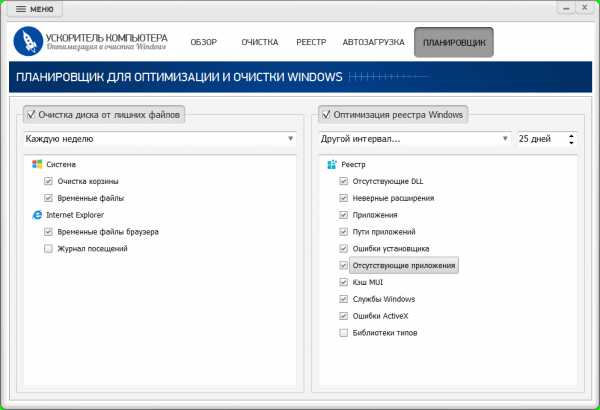Select the ПЛАНИРОВЩИК tab
This screenshot has height=410, width=600.
(454, 42)
